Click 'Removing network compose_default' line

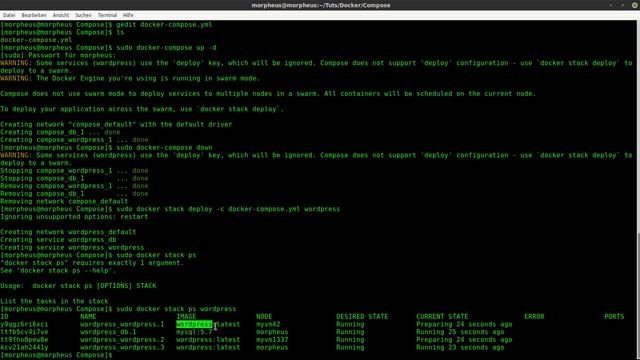(64, 201)
